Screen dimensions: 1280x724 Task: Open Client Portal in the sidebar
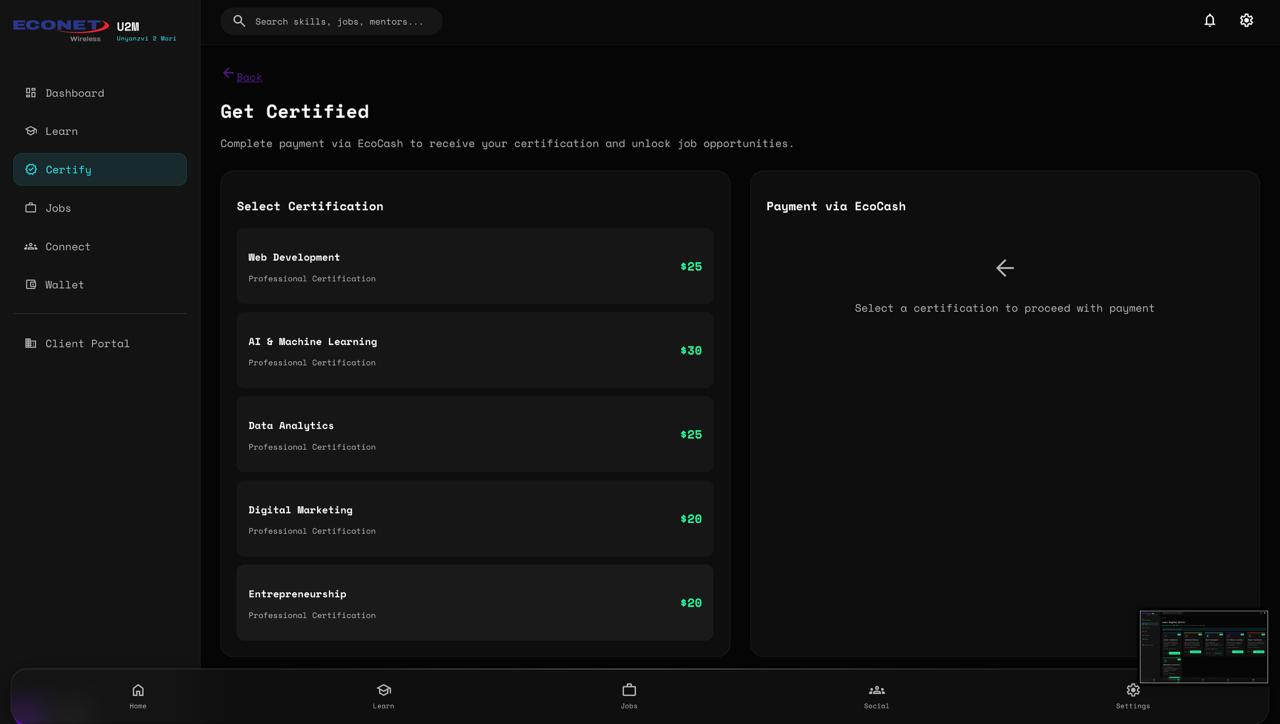[x=100, y=343]
